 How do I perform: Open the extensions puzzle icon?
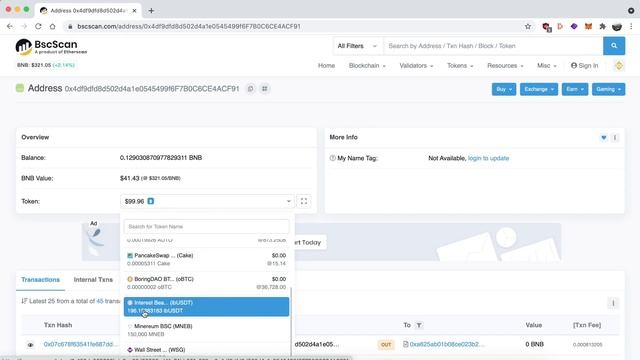602,26
